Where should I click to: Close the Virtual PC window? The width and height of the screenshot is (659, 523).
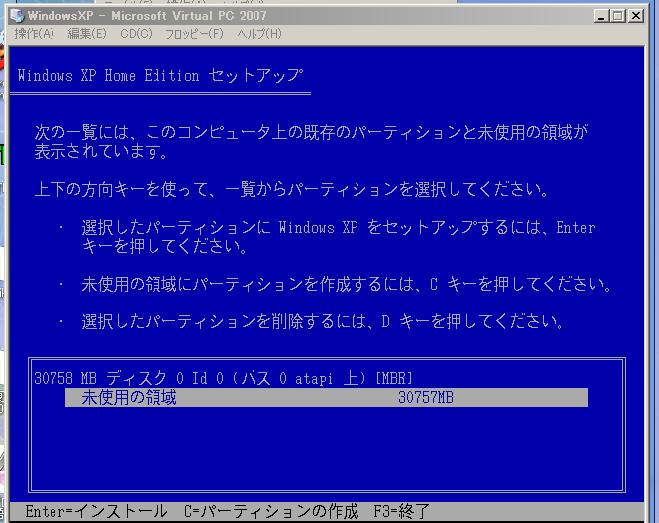coord(636,16)
